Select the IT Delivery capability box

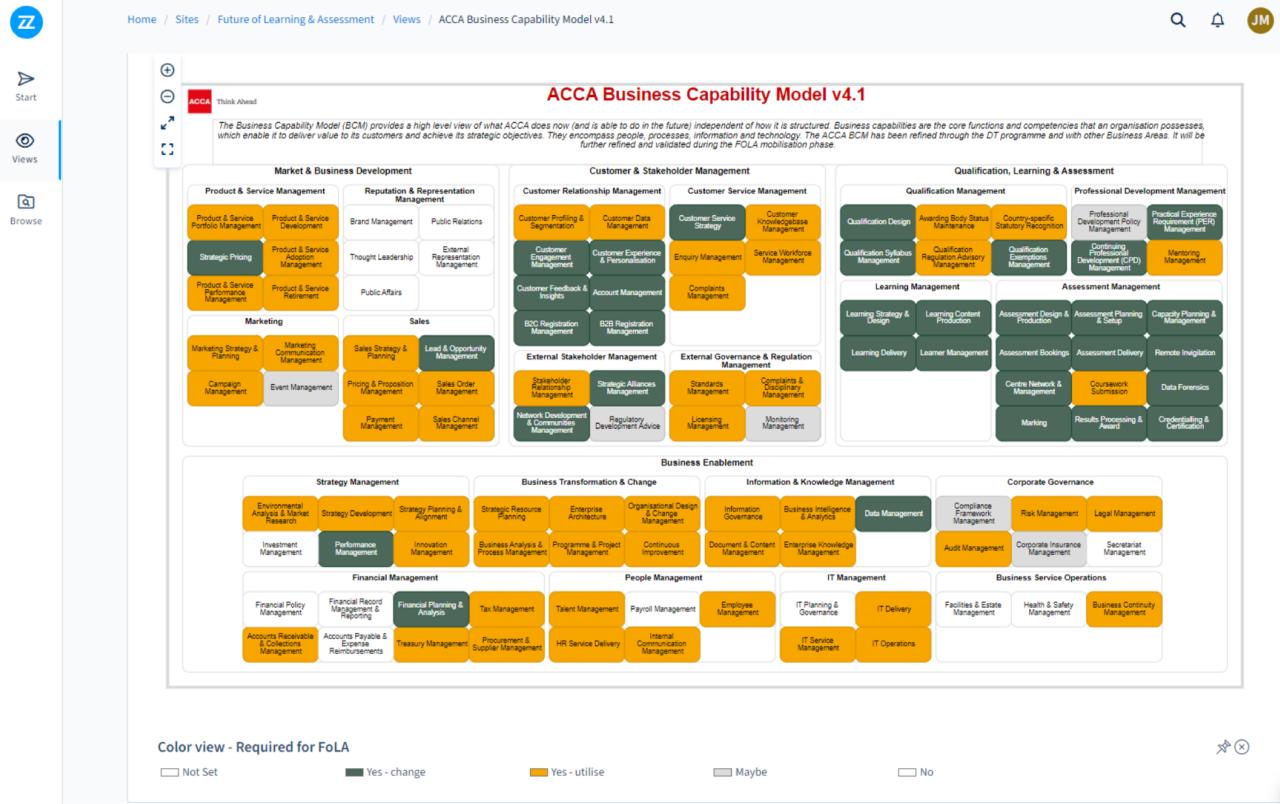coord(894,609)
